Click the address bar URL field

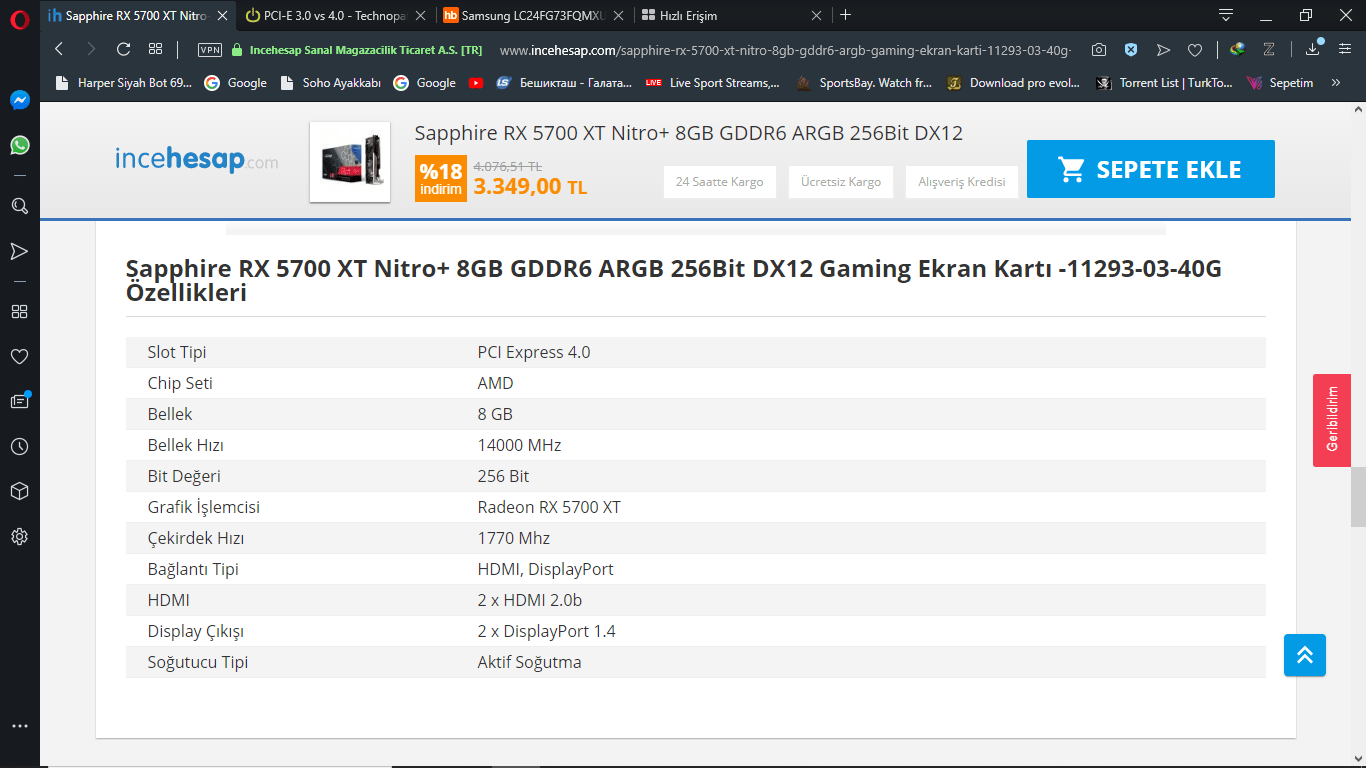(x=785, y=50)
